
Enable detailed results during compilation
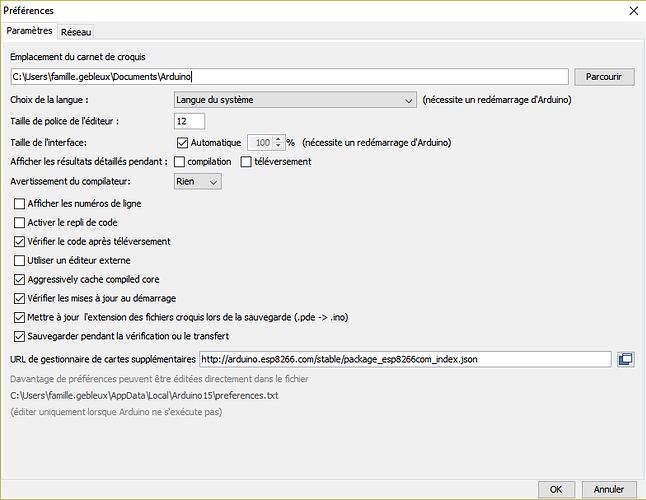(180, 162)
